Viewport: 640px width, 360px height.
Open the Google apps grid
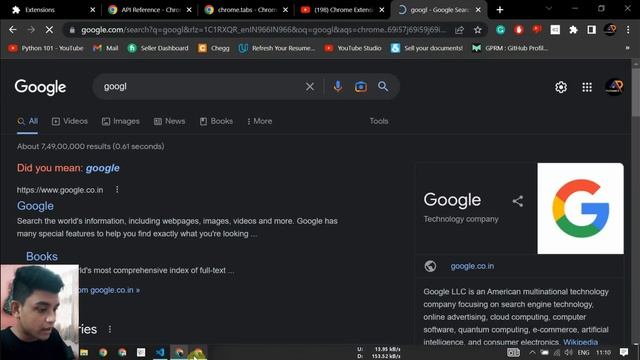pos(587,87)
